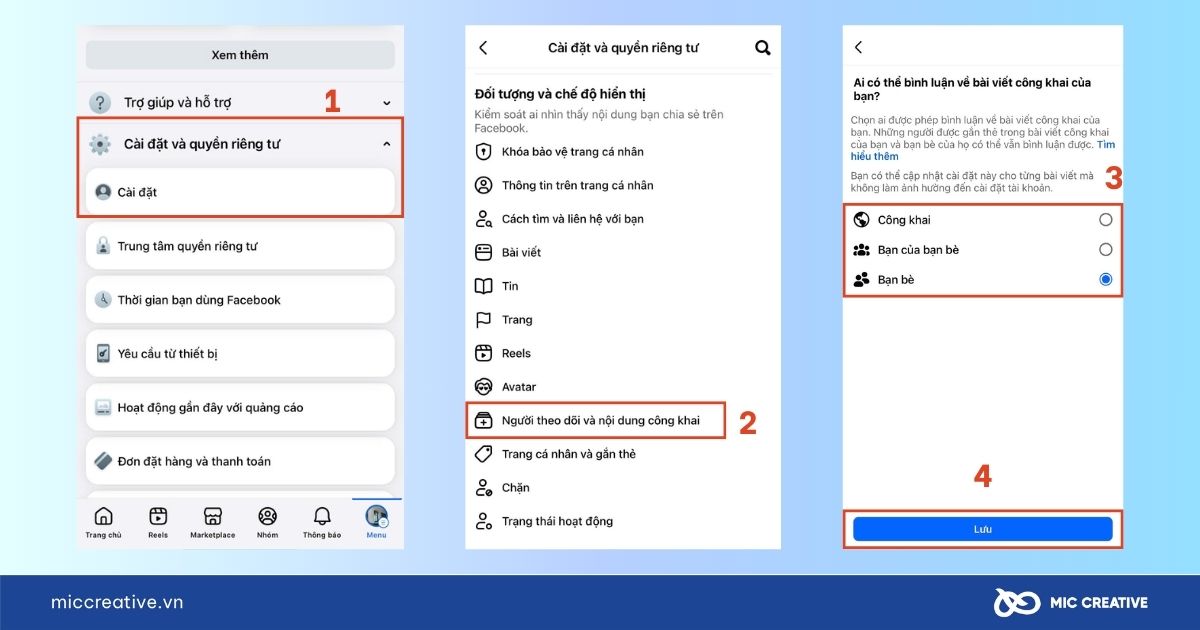Open Trung tâm quyền riêng tư card

240,246
